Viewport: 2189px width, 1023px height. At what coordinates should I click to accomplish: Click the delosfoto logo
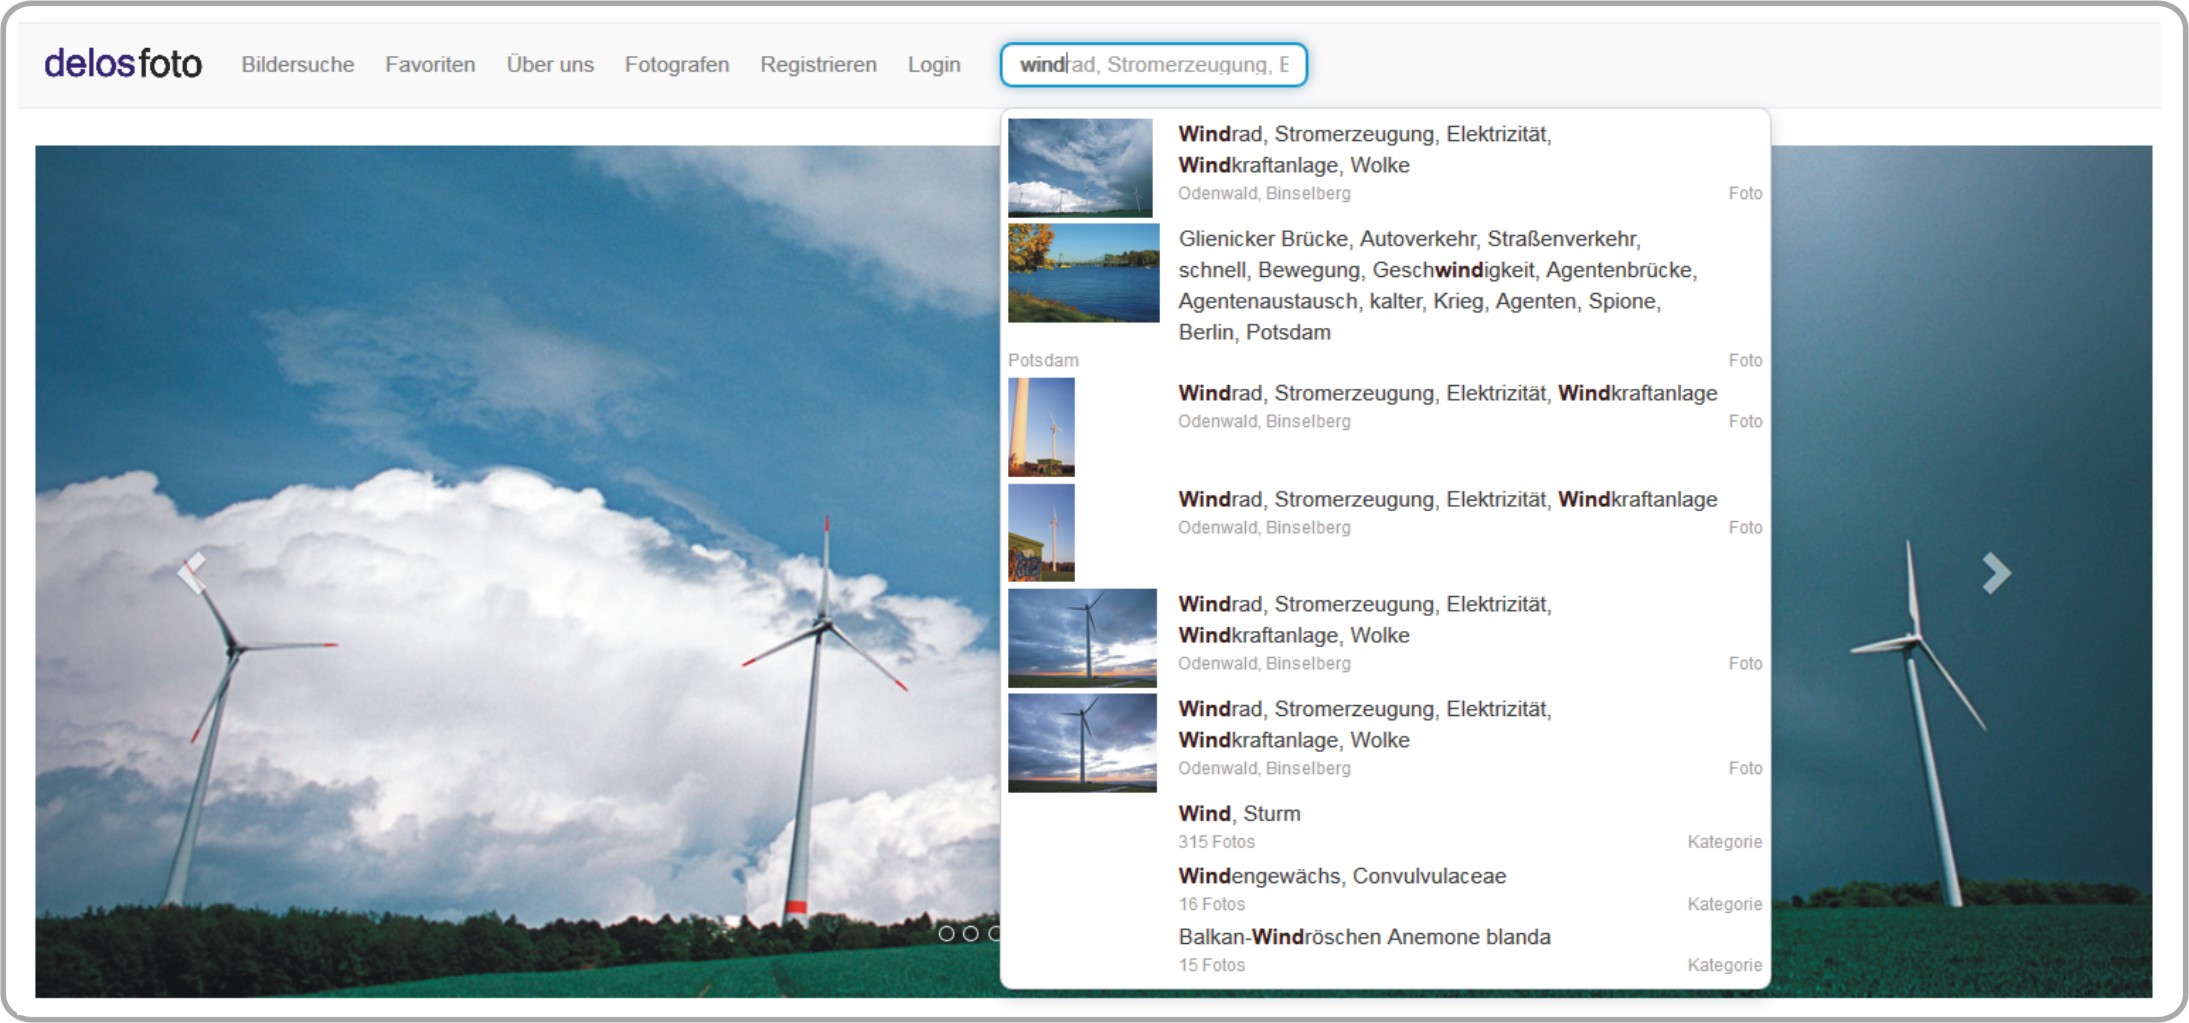[123, 64]
